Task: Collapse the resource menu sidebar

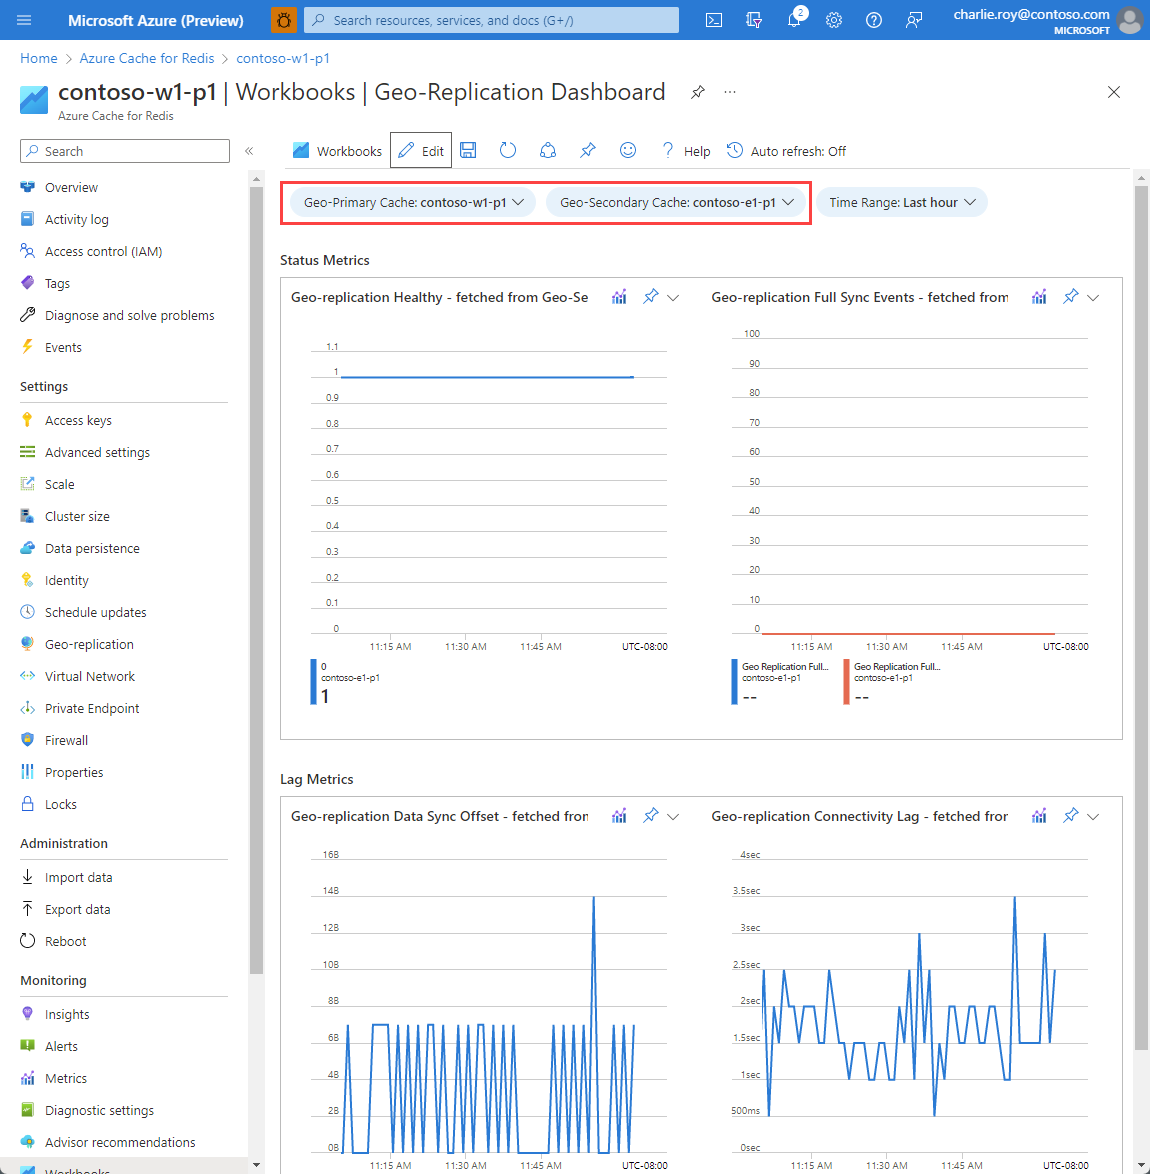Action: [249, 150]
